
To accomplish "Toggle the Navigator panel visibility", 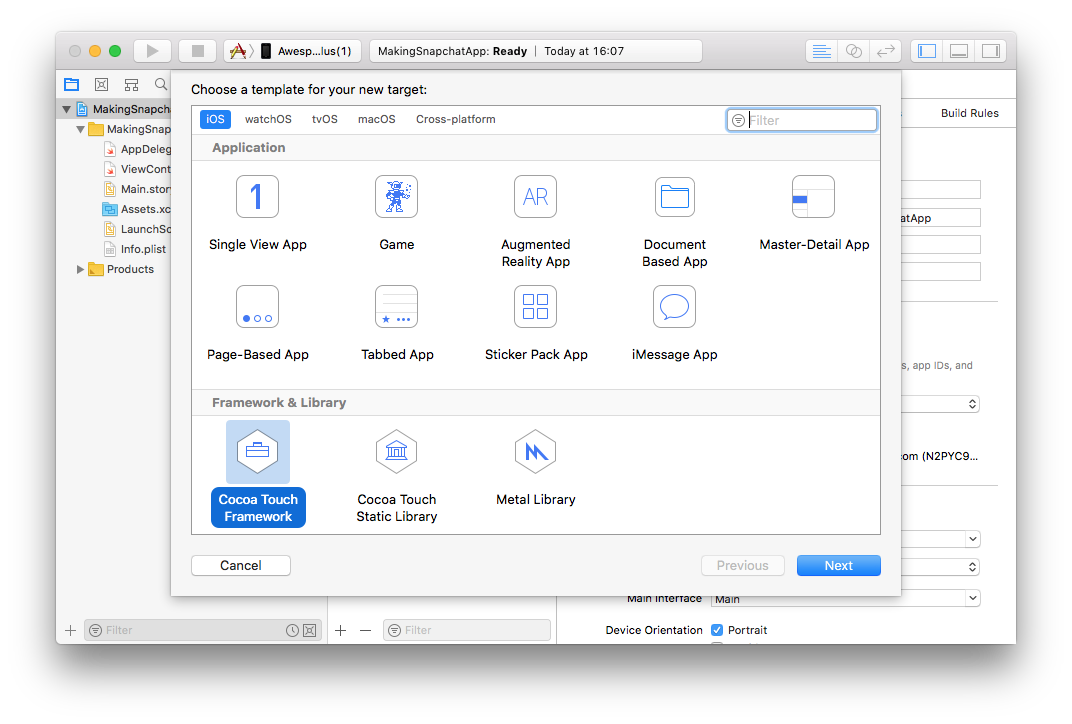I will click(927, 51).
